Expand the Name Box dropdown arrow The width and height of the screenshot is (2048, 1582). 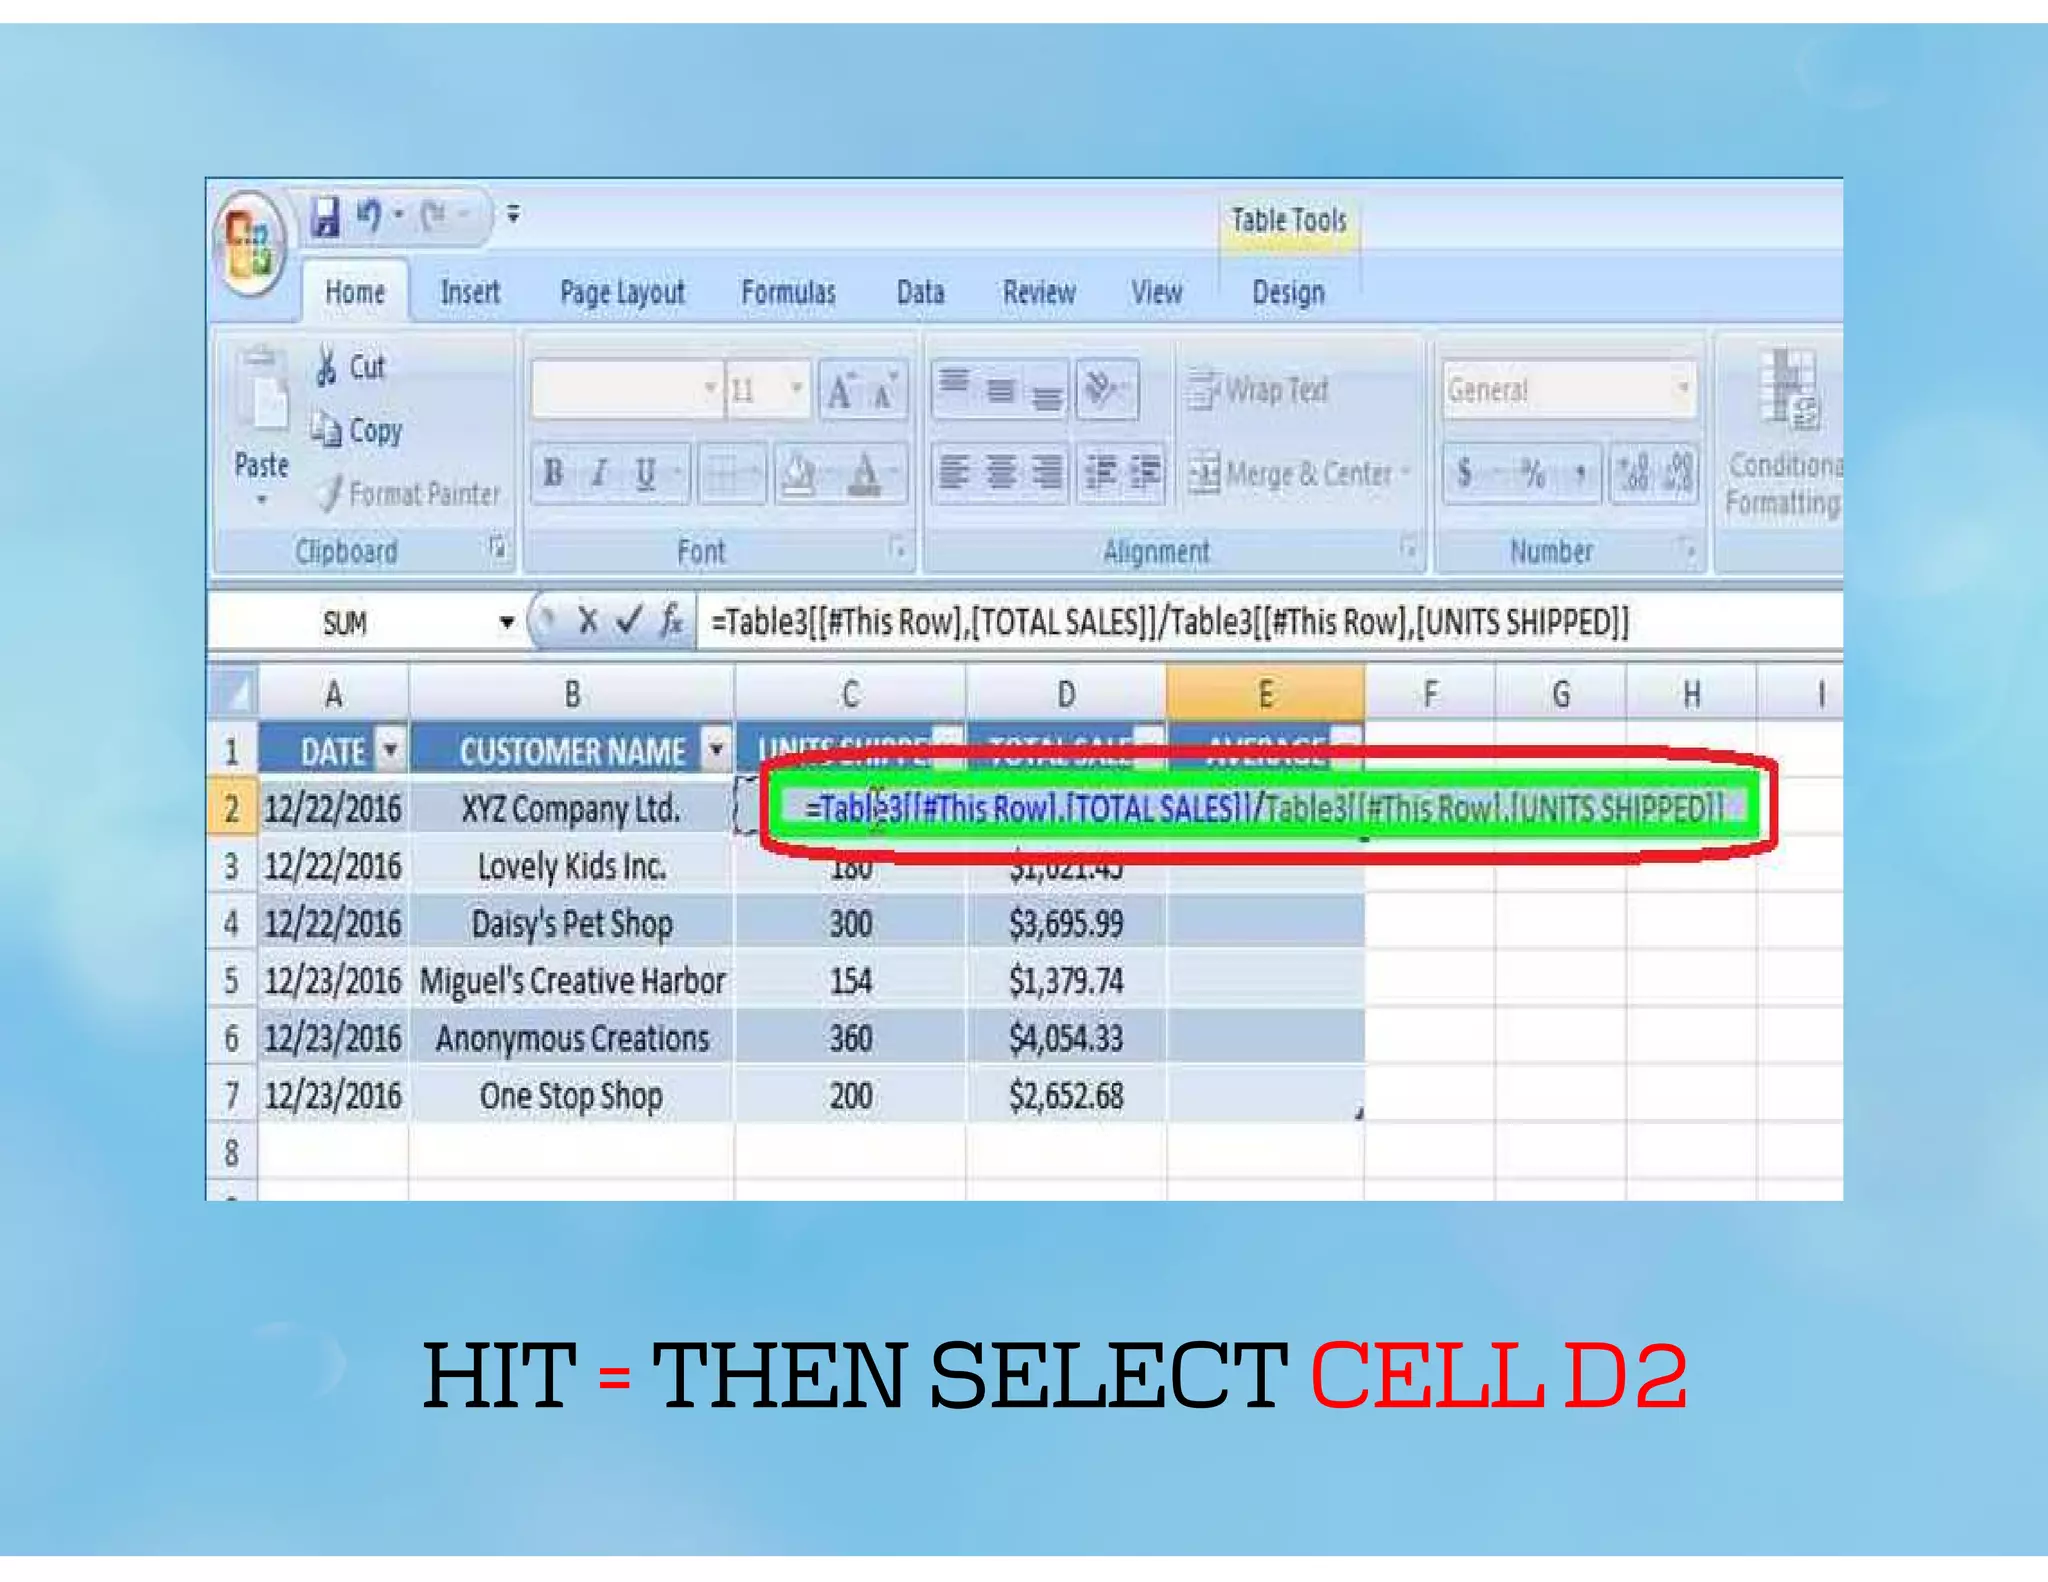pos(507,623)
